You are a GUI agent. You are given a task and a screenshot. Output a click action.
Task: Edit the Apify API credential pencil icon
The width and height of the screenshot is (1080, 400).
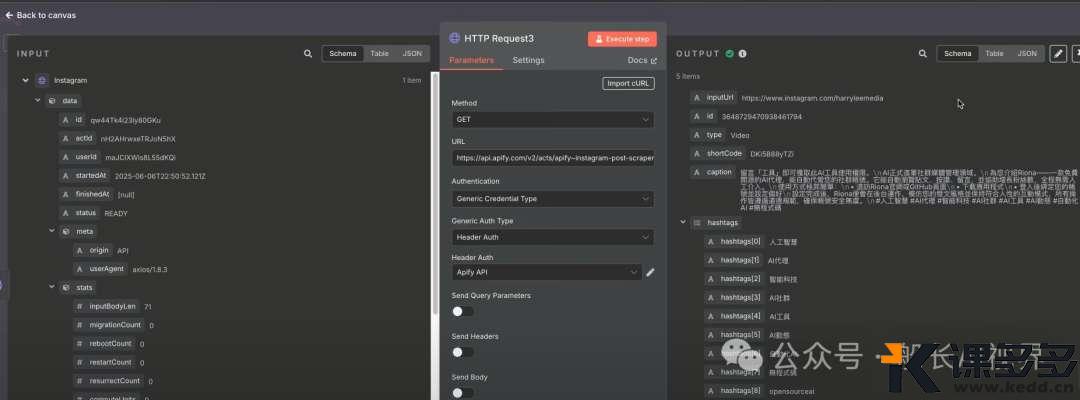(x=650, y=272)
